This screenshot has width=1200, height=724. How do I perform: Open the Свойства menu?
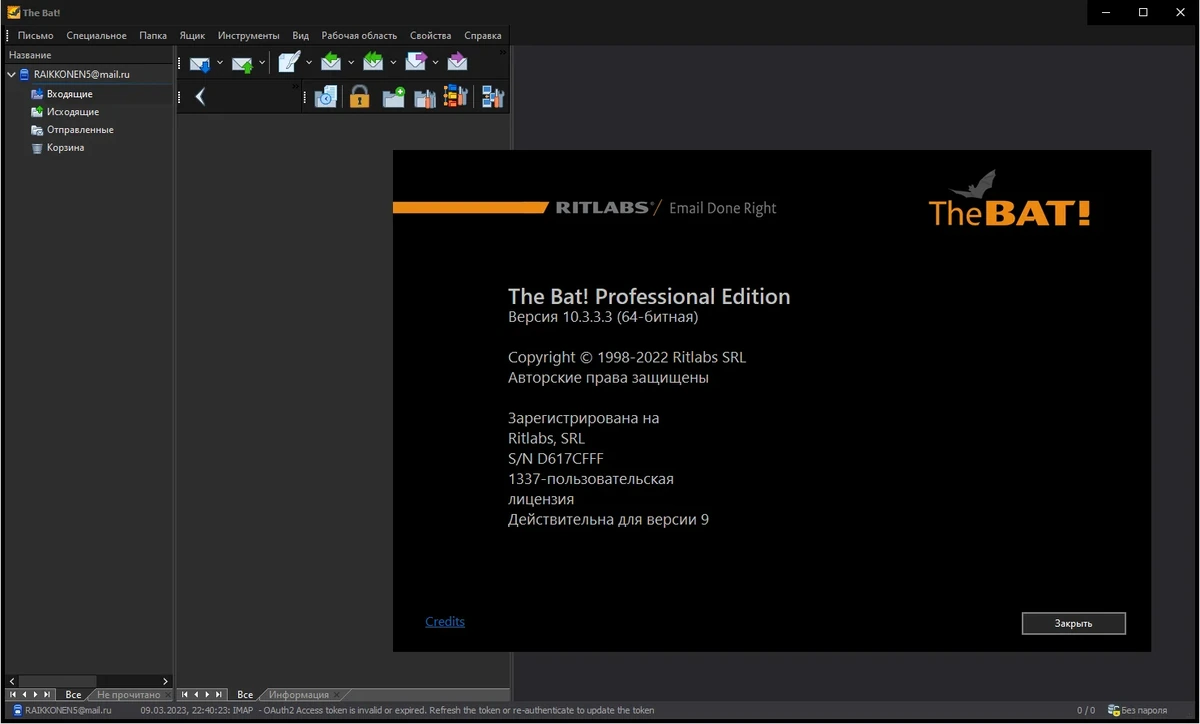click(430, 35)
